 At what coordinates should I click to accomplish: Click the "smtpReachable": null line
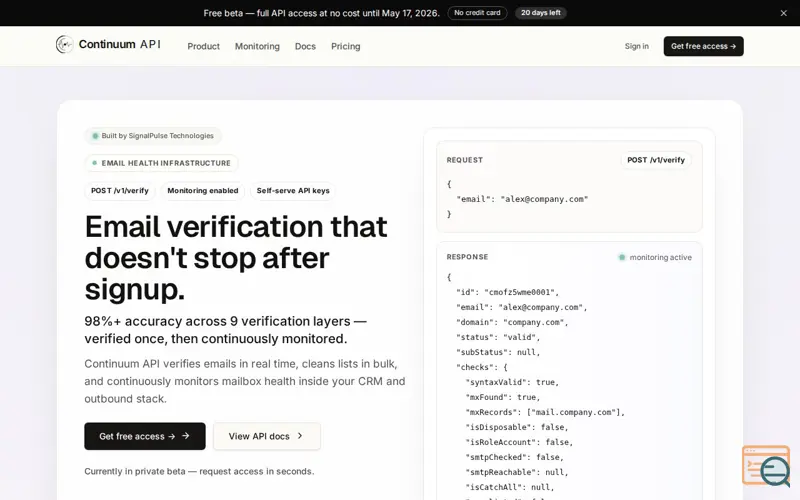point(517,472)
